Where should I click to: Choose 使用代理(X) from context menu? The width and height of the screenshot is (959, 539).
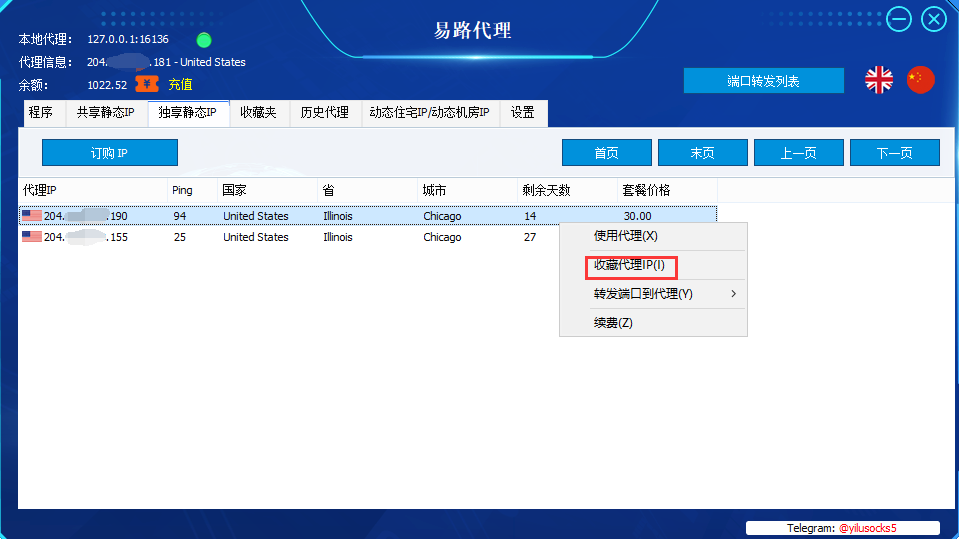(x=653, y=236)
